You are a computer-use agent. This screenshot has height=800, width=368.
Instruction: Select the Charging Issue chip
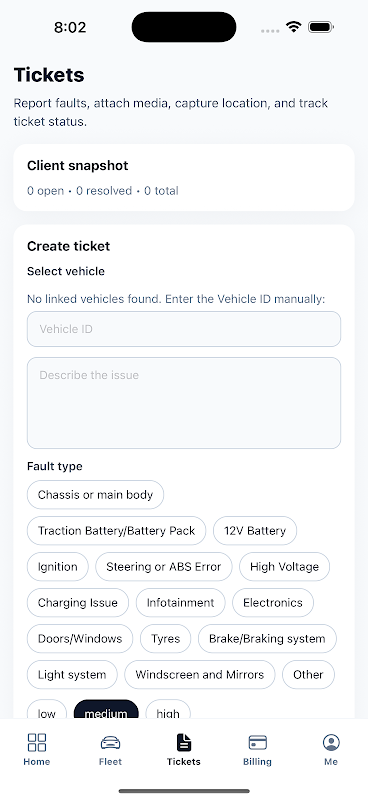(78, 603)
